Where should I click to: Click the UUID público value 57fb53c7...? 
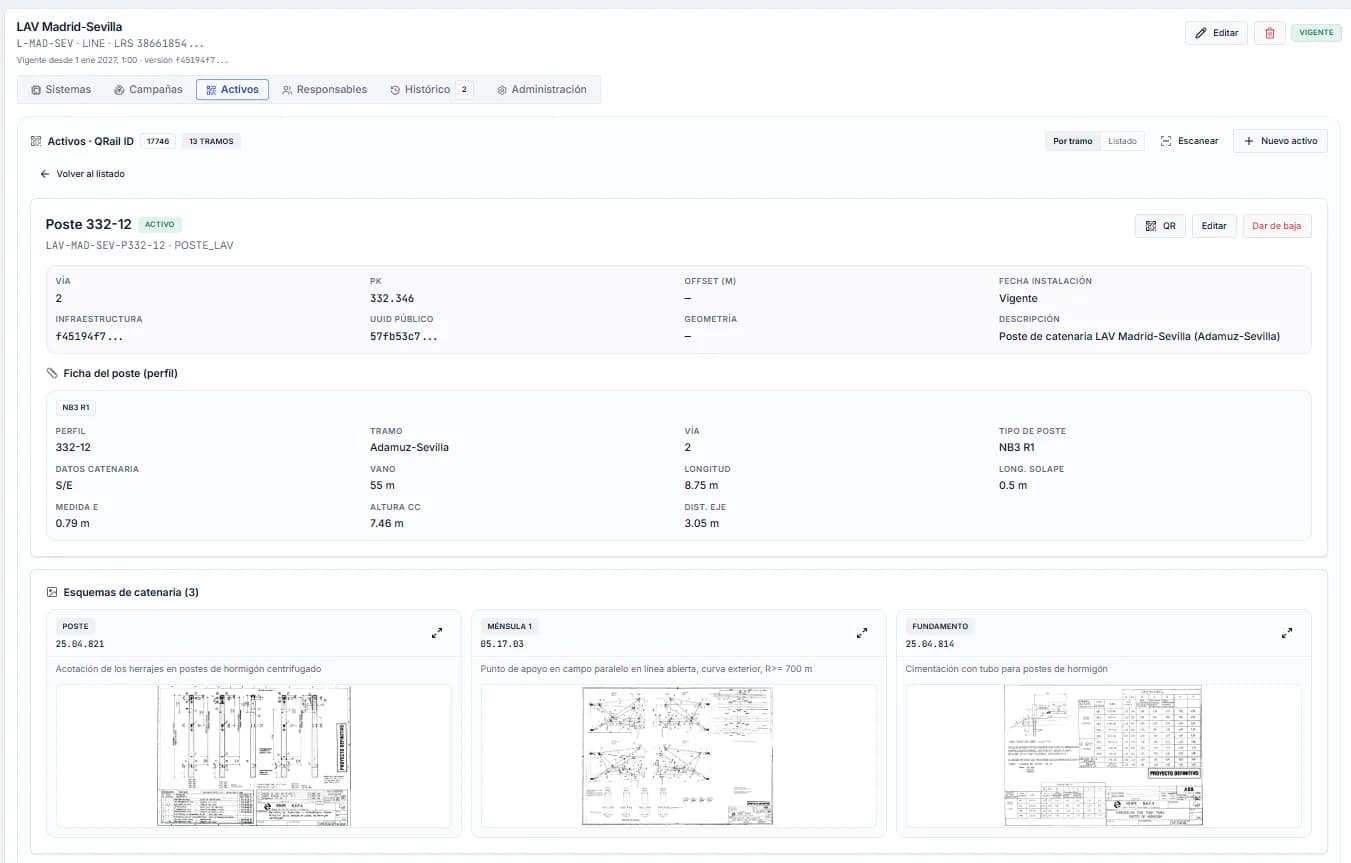pos(403,336)
